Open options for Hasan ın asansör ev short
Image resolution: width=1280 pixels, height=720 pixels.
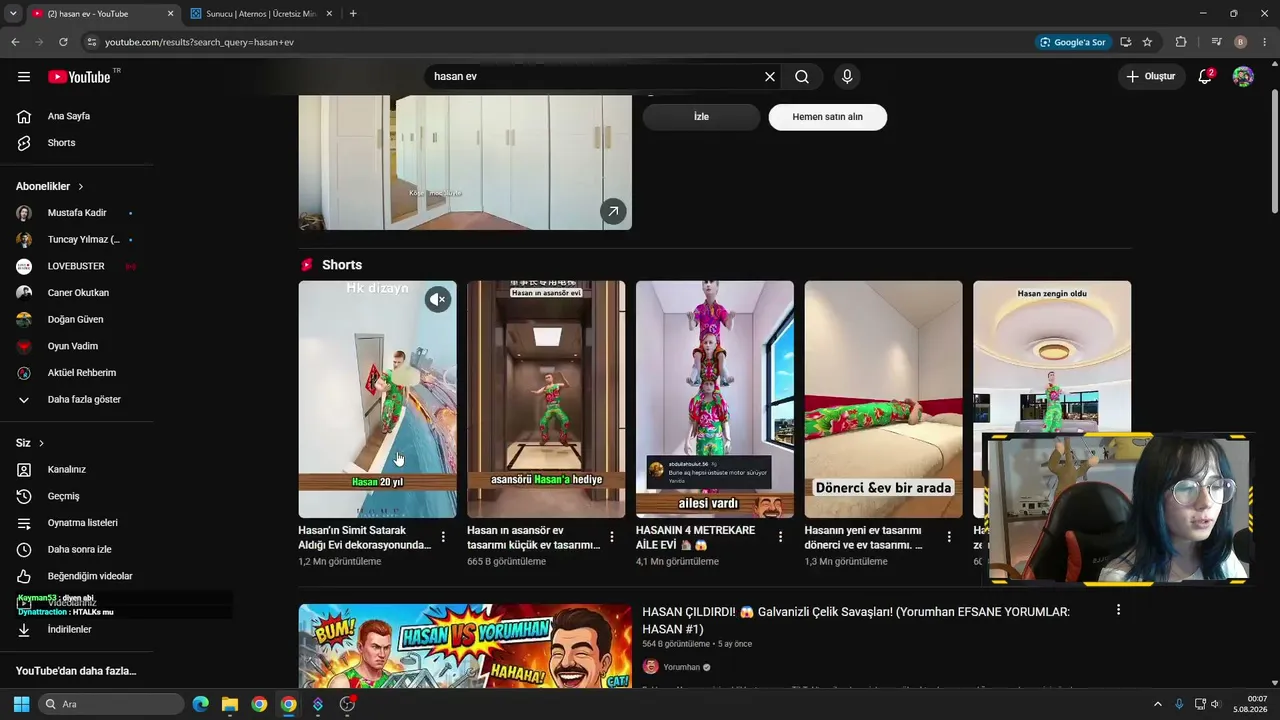[612, 537]
